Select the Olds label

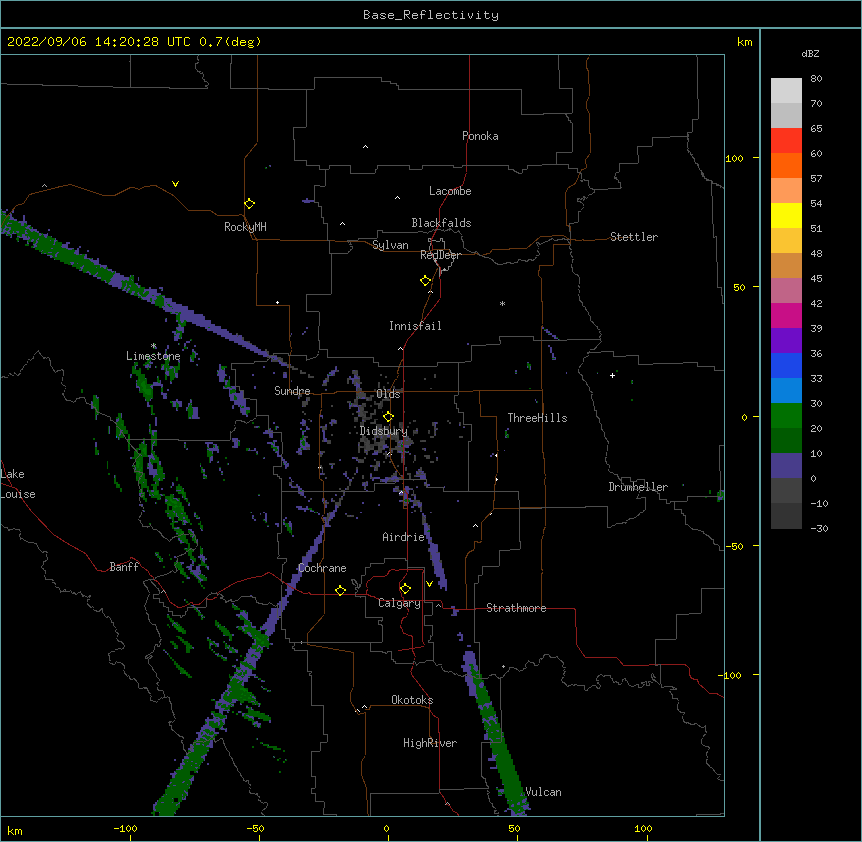click(x=388, y=394)
